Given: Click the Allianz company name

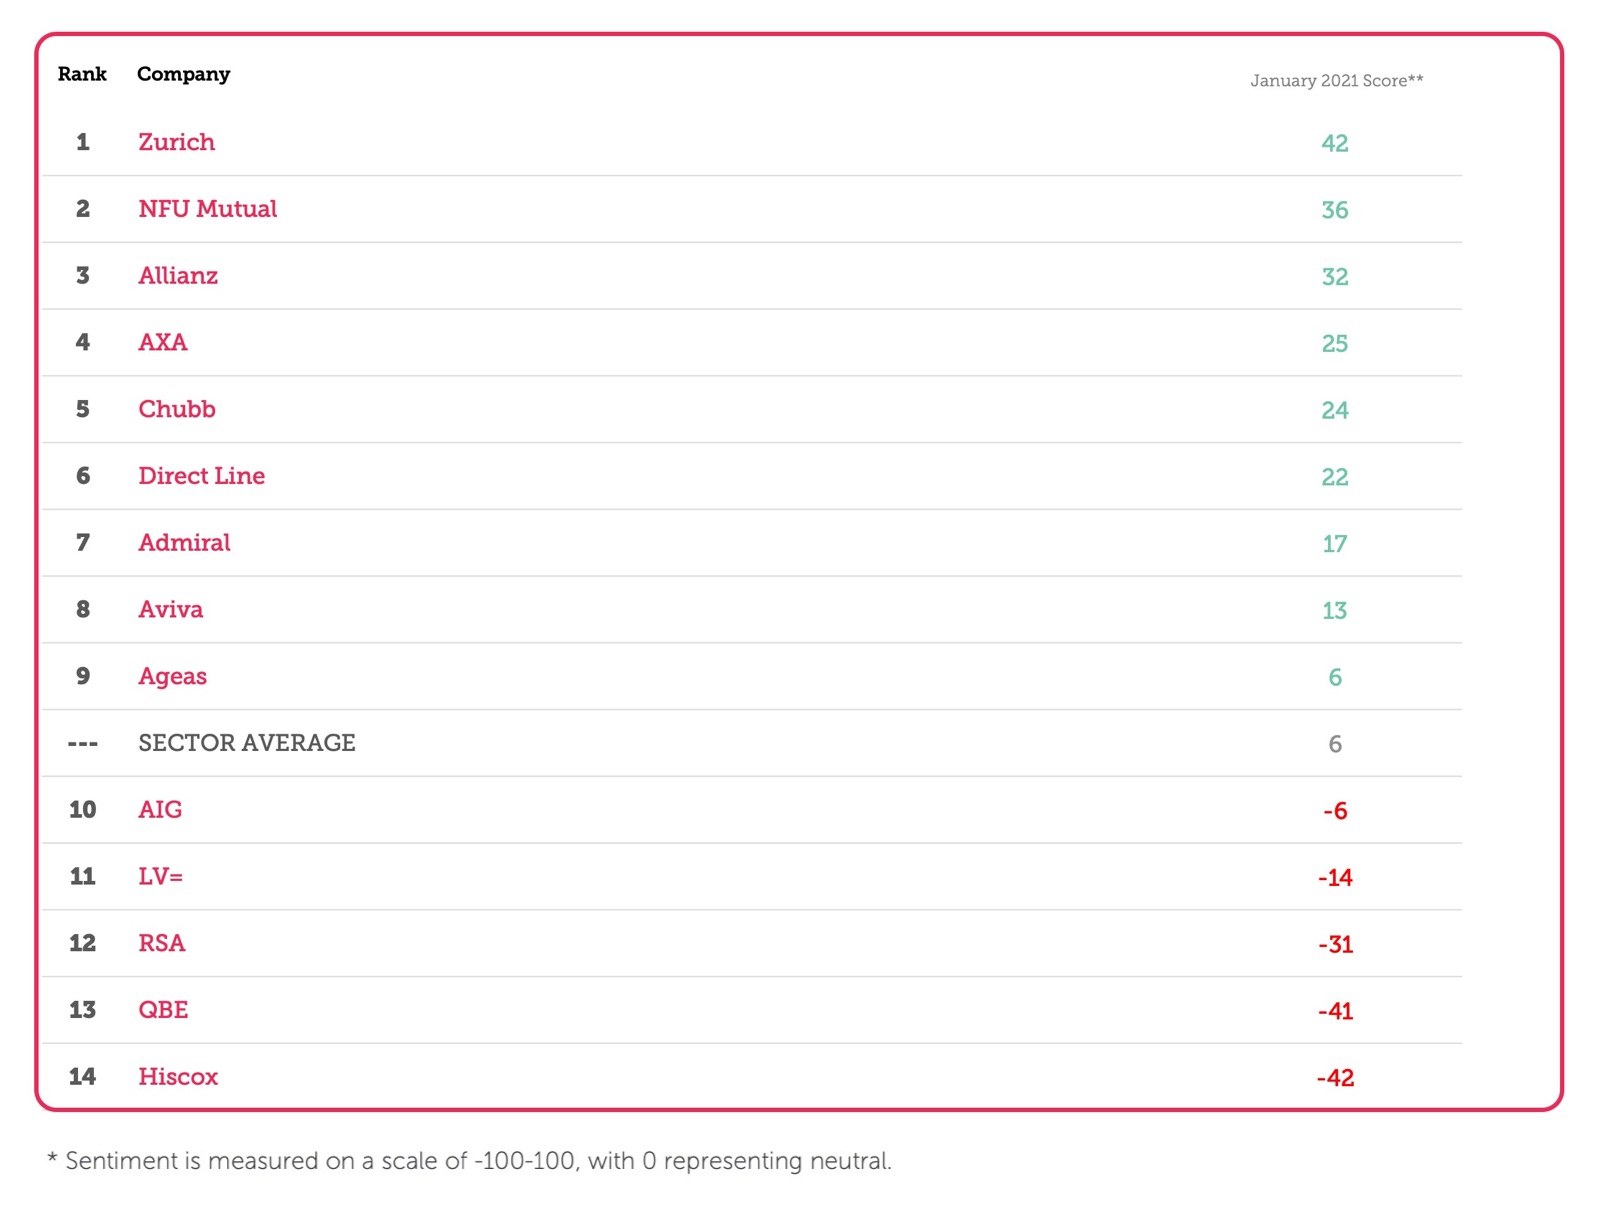Looking at the screenshot, I should (x=178, y=276).
